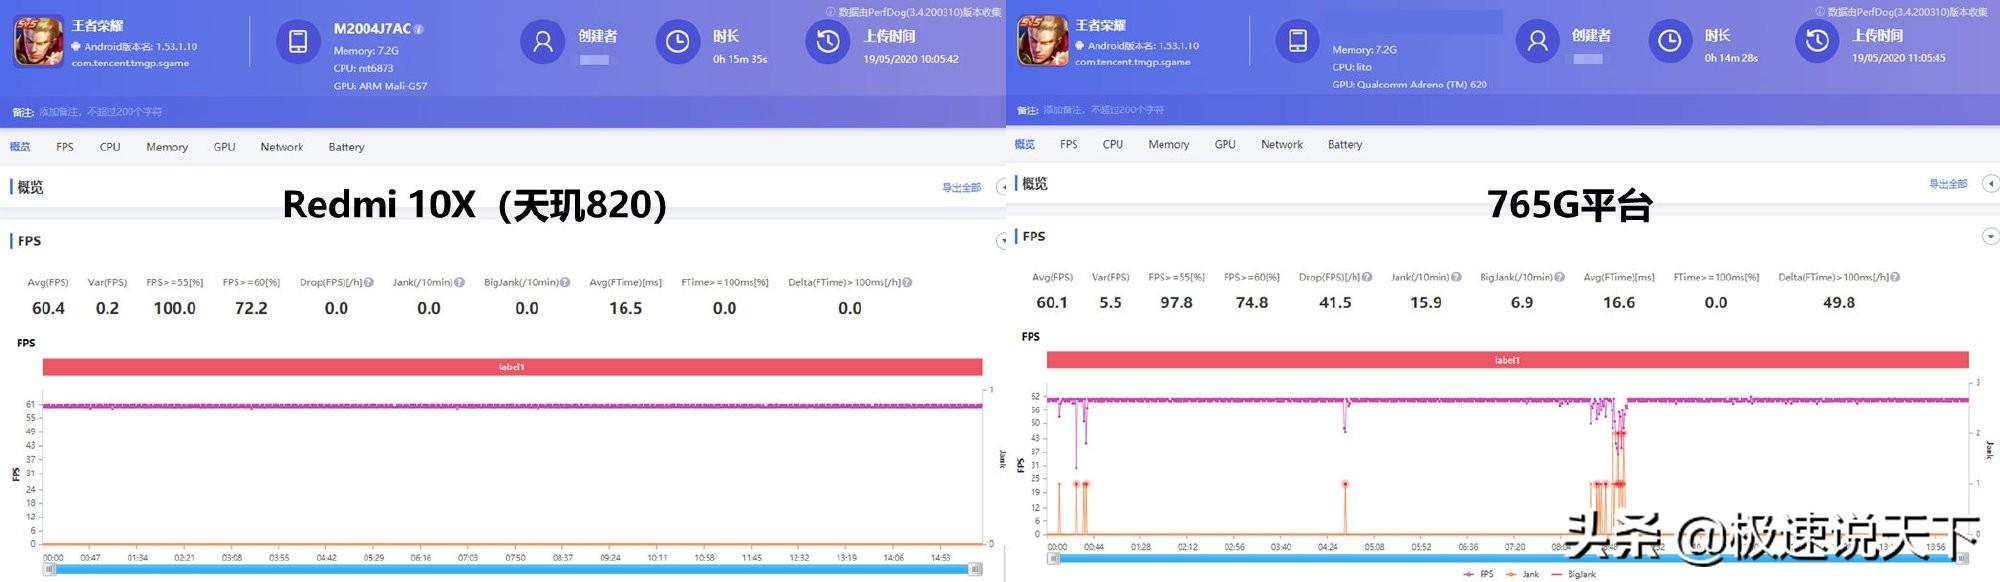
Task: Click 导出全部 export link in the right report
Action: [x=1948, y=184]
